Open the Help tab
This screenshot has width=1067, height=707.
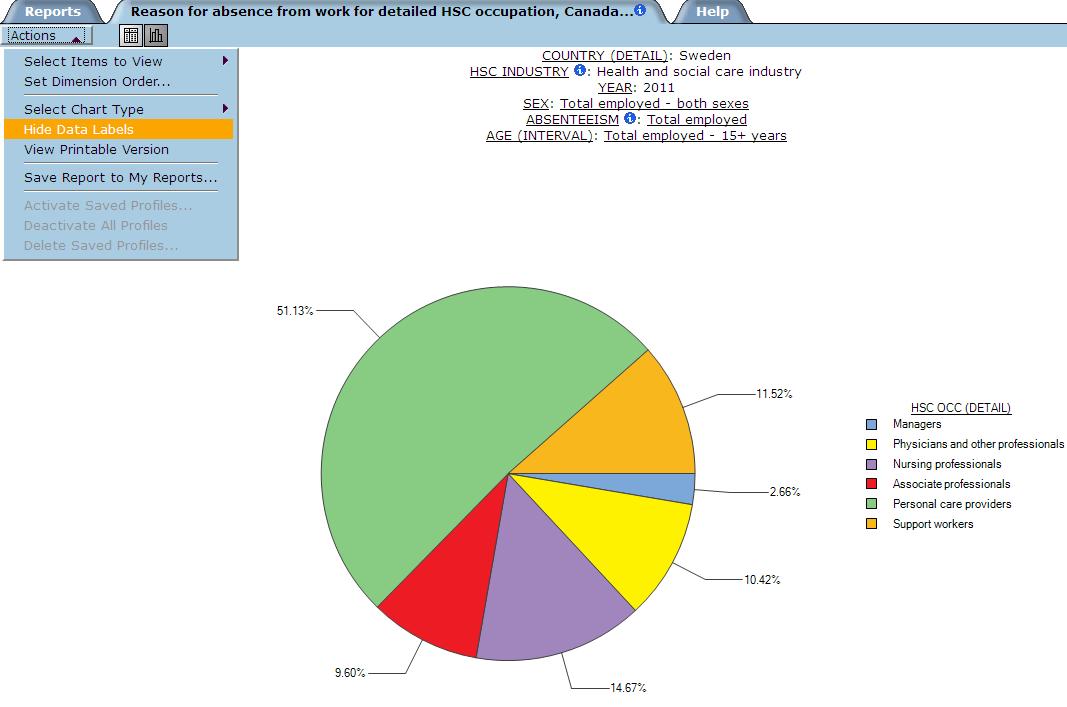click(712, 12)
